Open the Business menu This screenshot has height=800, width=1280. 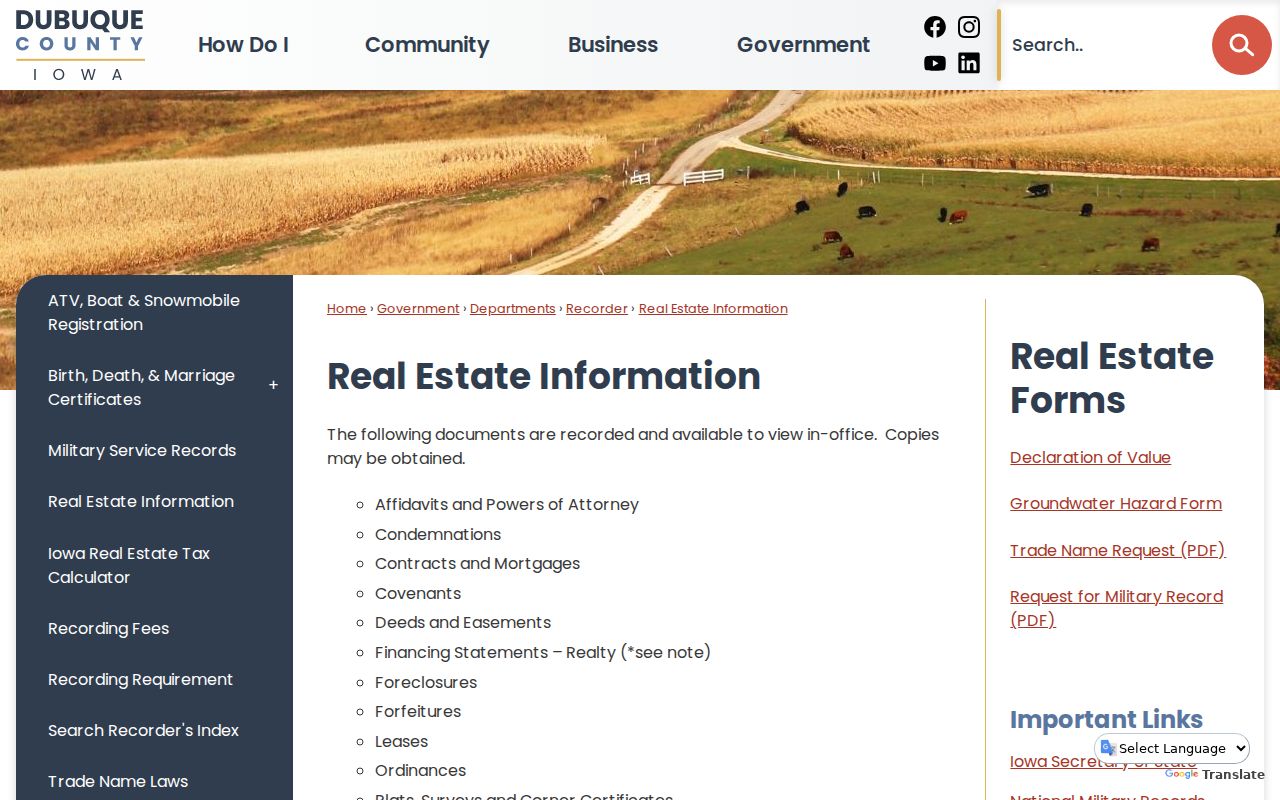pyautogui.click(x=613, y=45)
